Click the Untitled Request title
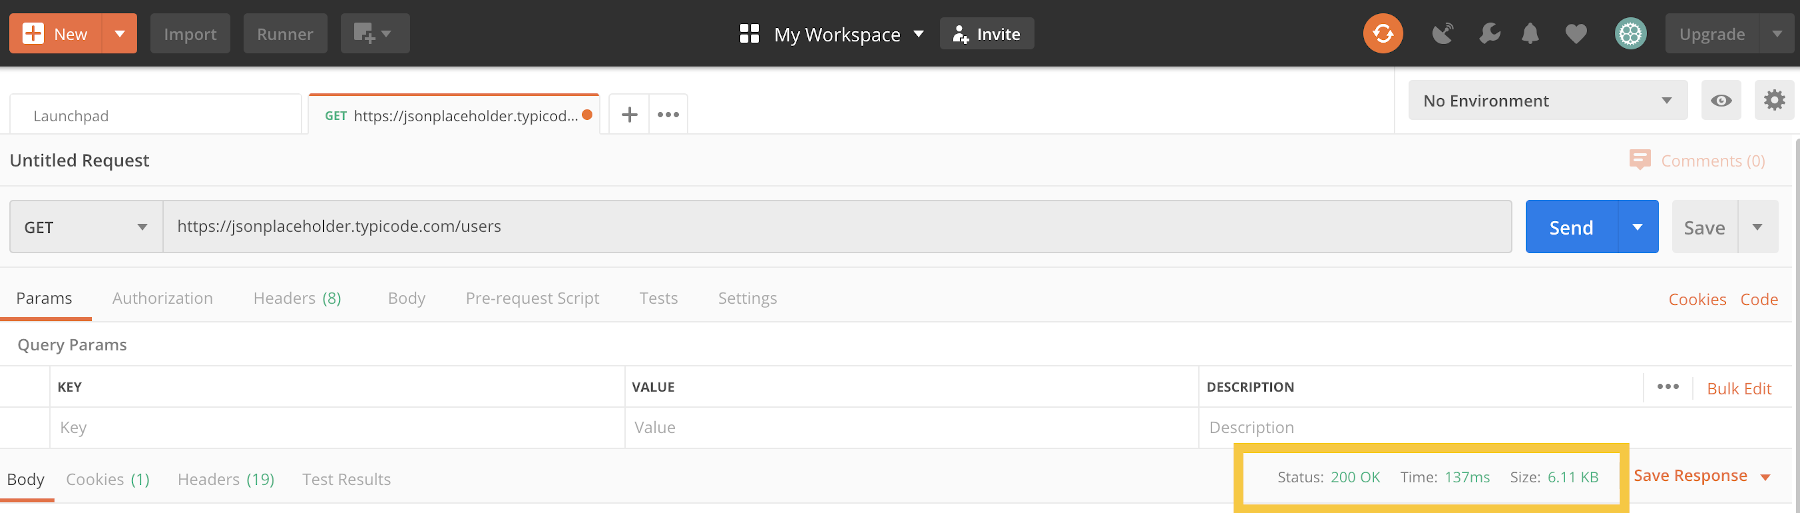 click(80, 161)
